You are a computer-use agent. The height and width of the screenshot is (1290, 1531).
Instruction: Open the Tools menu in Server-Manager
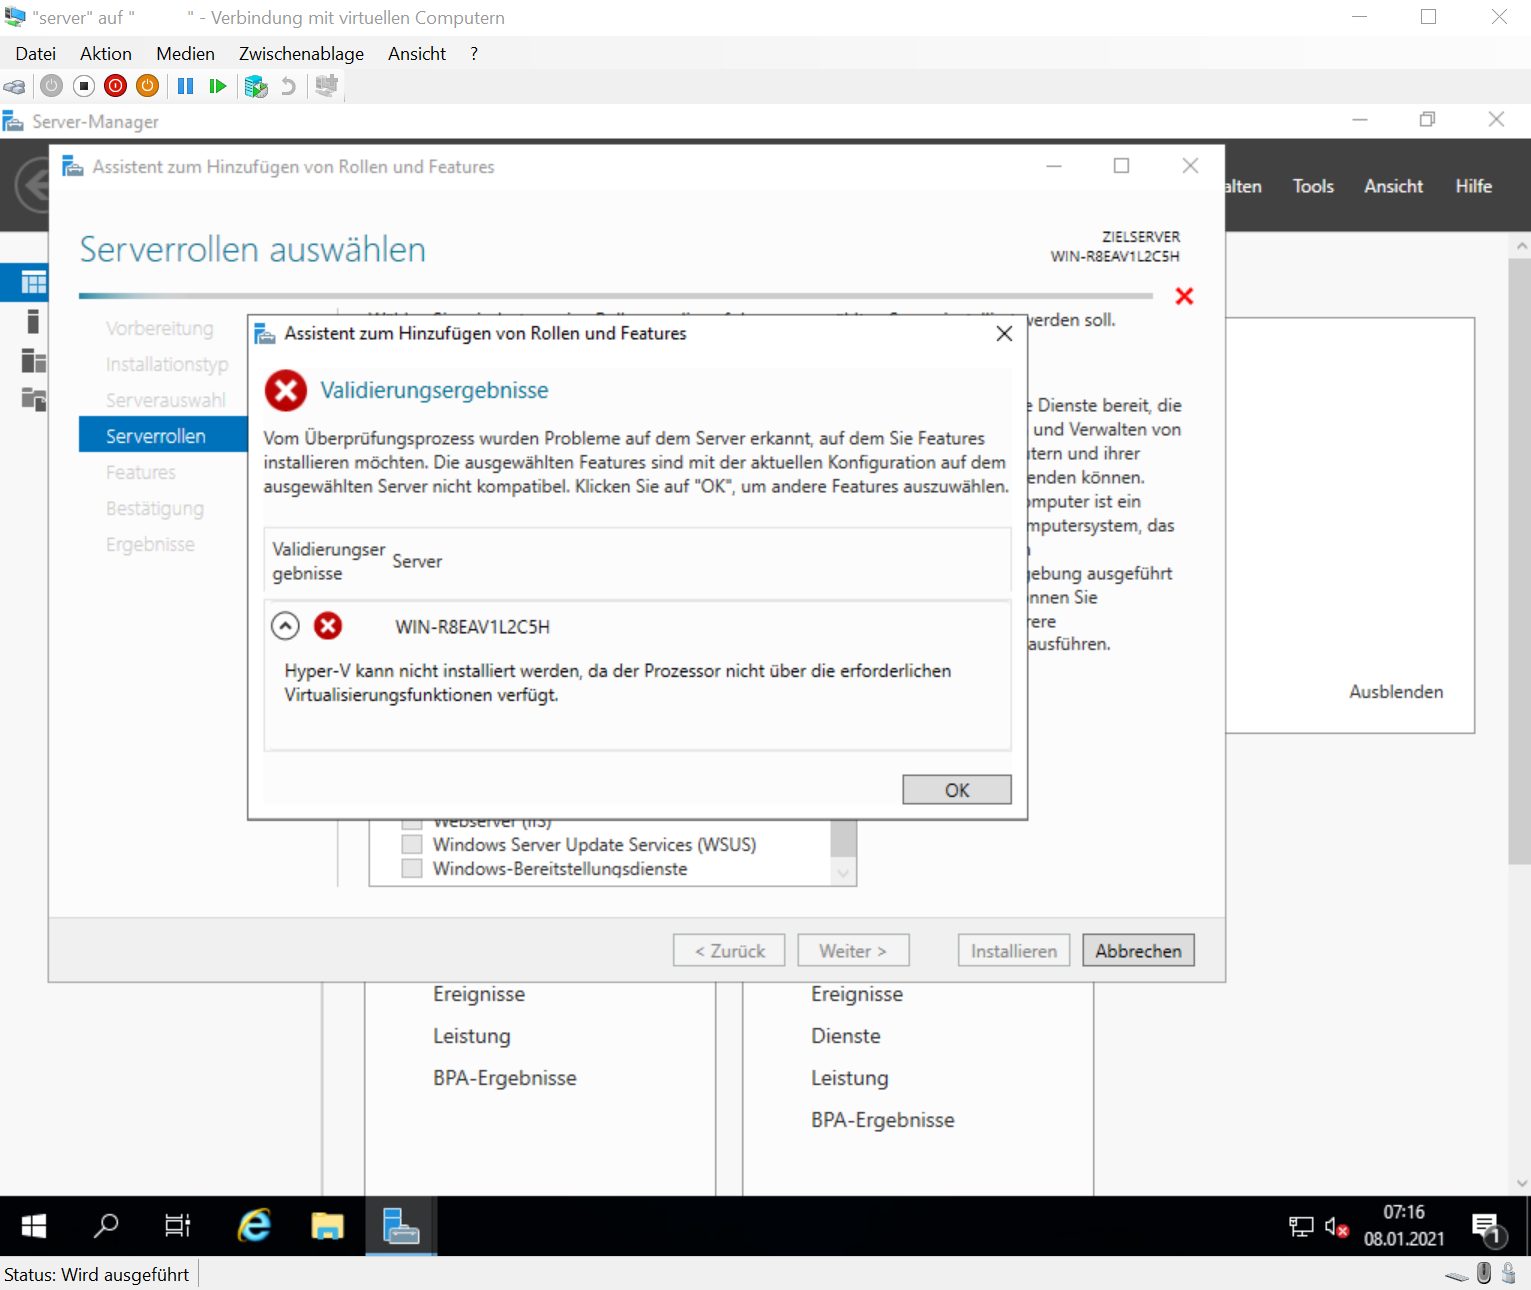pyautogui.click(x=1312, y=186)
